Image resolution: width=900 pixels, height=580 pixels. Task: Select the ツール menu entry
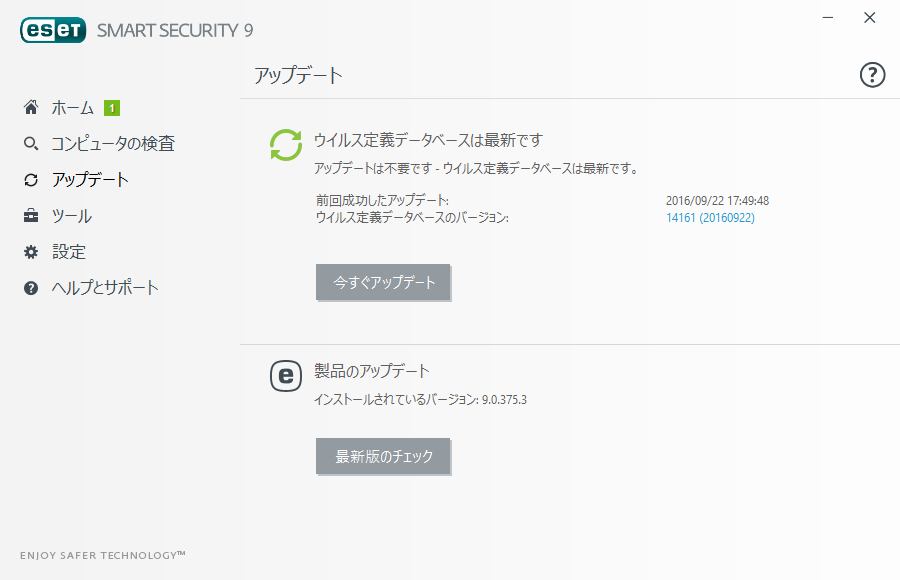tap(72, 216)
